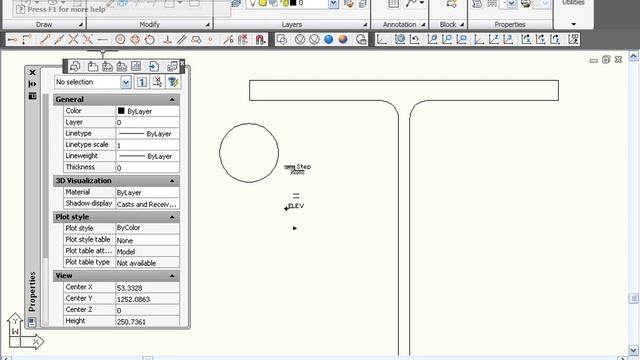Screen dimensions: 640x360
Task: Activate Snap to Center tool
Action: coord(120,40)
